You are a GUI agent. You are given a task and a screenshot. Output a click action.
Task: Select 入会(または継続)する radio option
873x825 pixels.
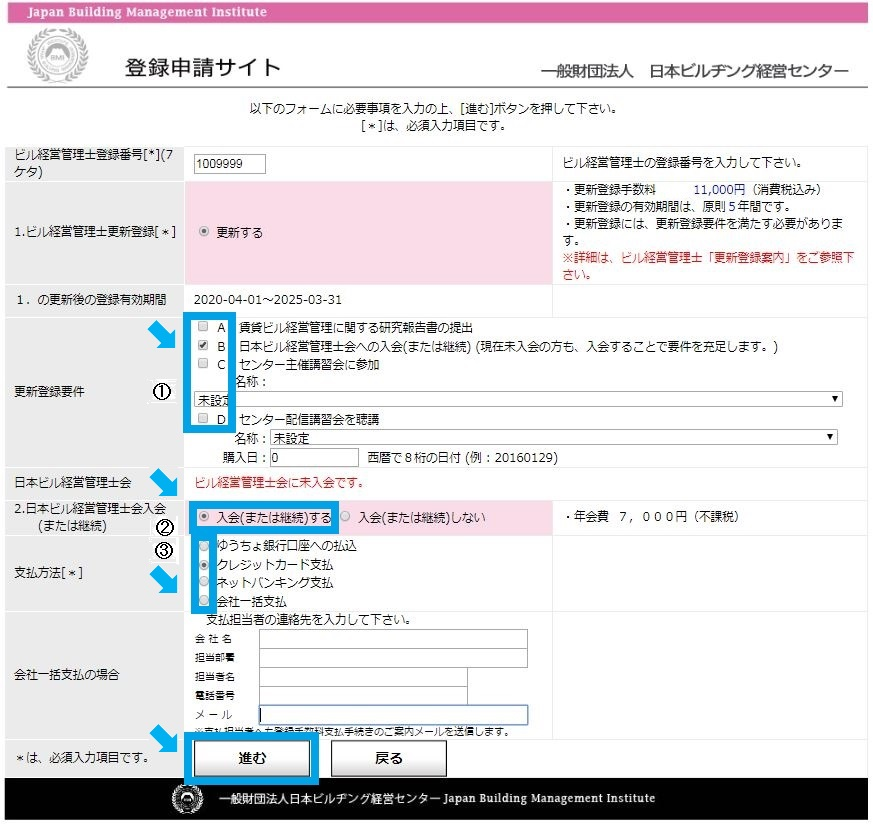pyautogui.click(x=204, y=517)
